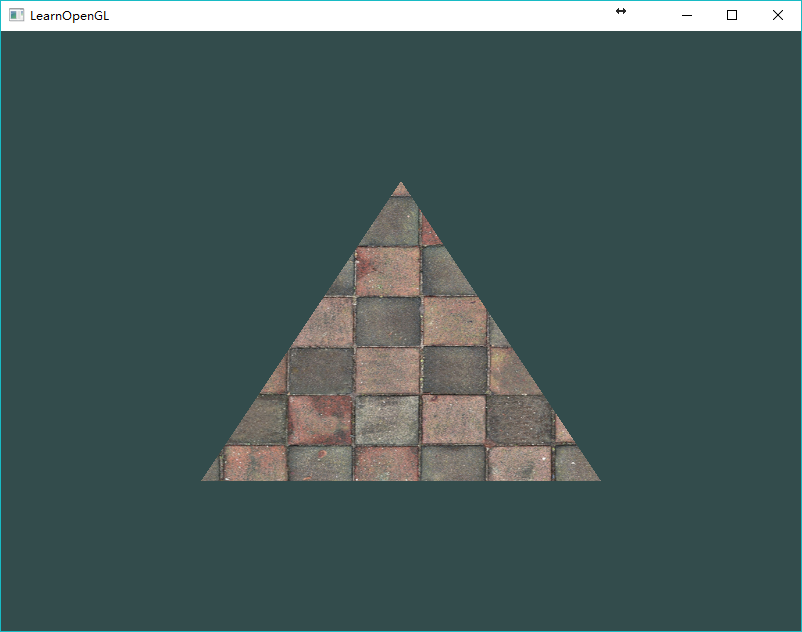Click the bottom-right corner tip of the triangle
802x632 pixels.
tap(596, 478)
